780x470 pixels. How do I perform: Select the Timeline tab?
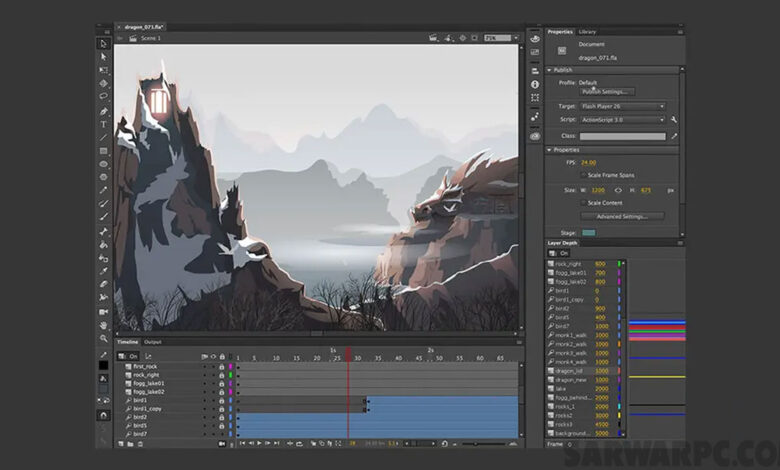click(x=127, y=342)
